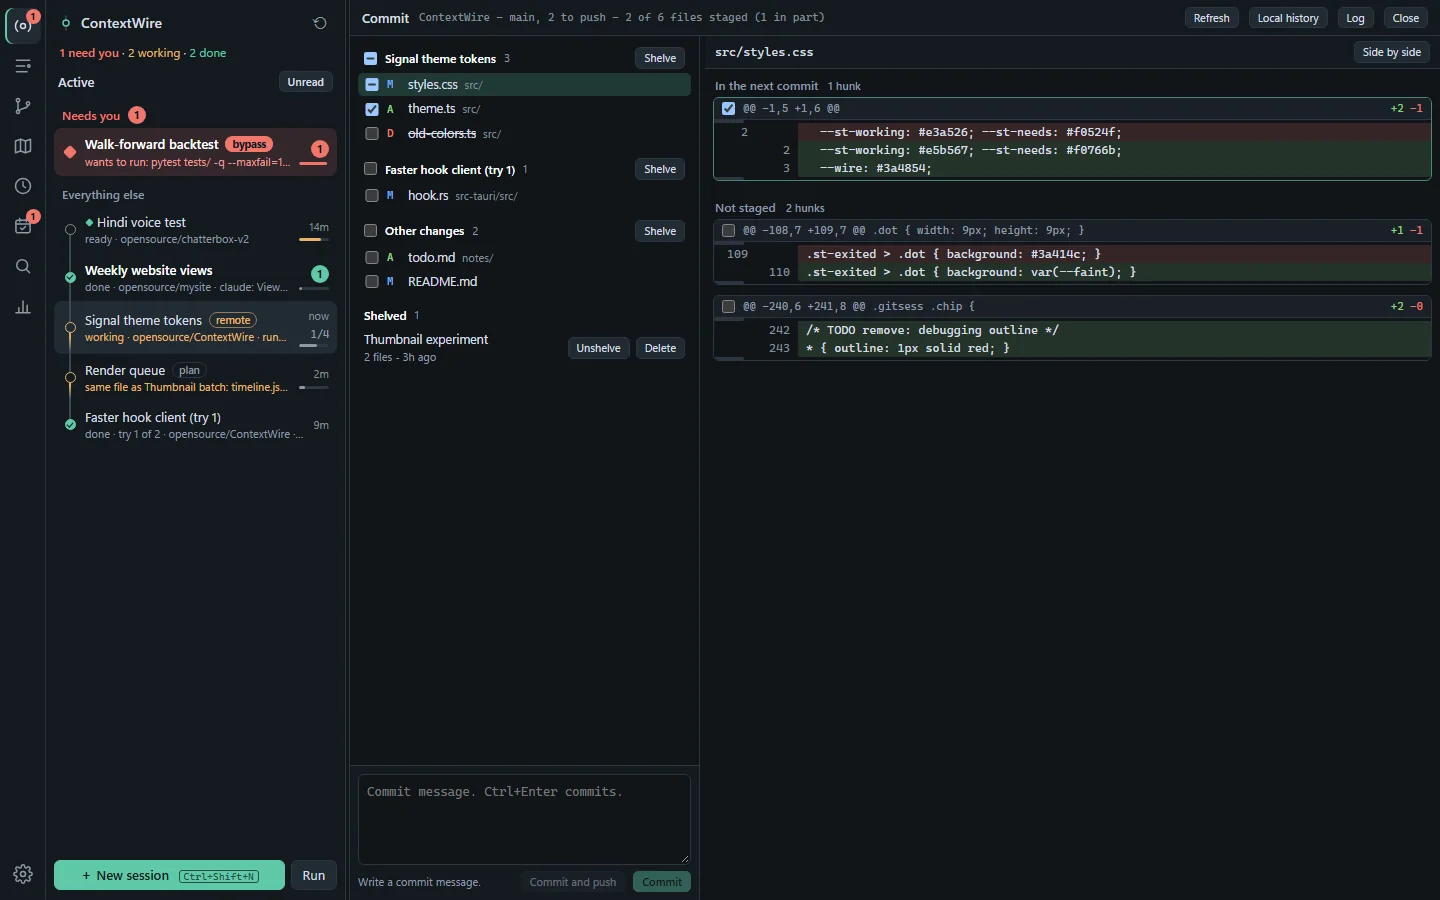This screenshot has height=900, width=1440.
Task: Click the Commit button
Action: coord(662,882)
